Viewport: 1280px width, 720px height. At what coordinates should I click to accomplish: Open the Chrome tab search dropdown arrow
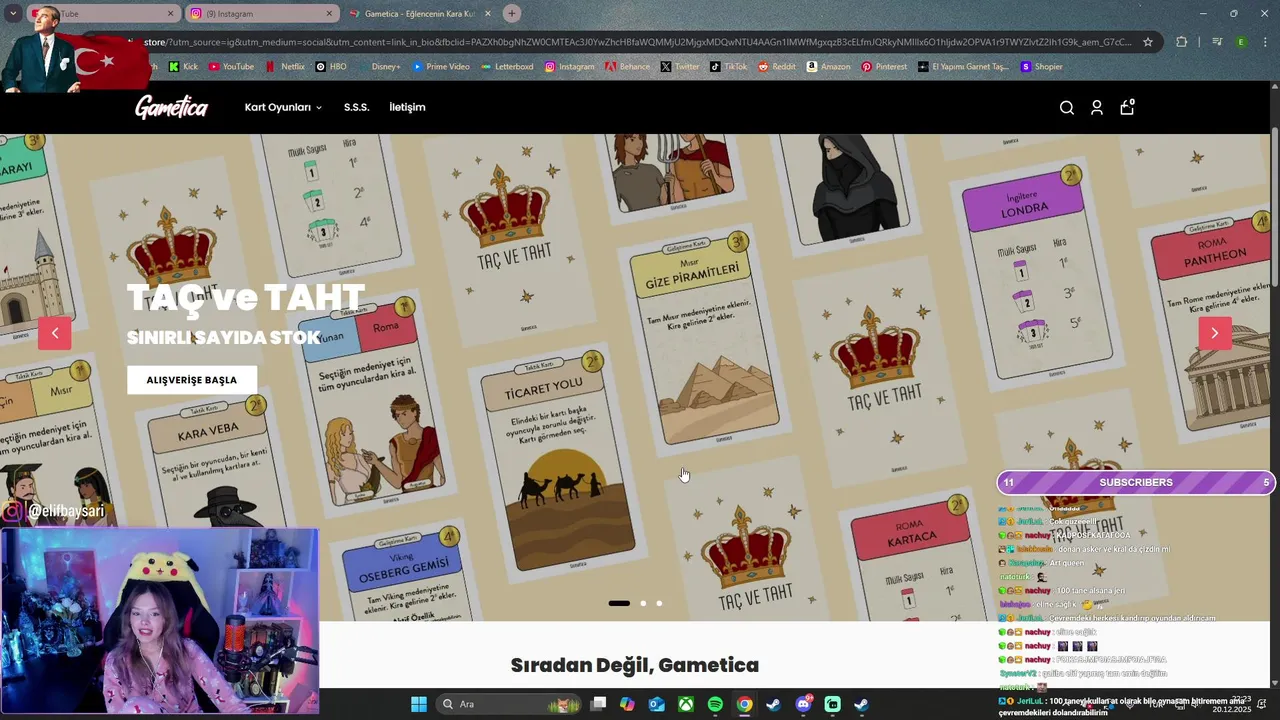point(13,13)
